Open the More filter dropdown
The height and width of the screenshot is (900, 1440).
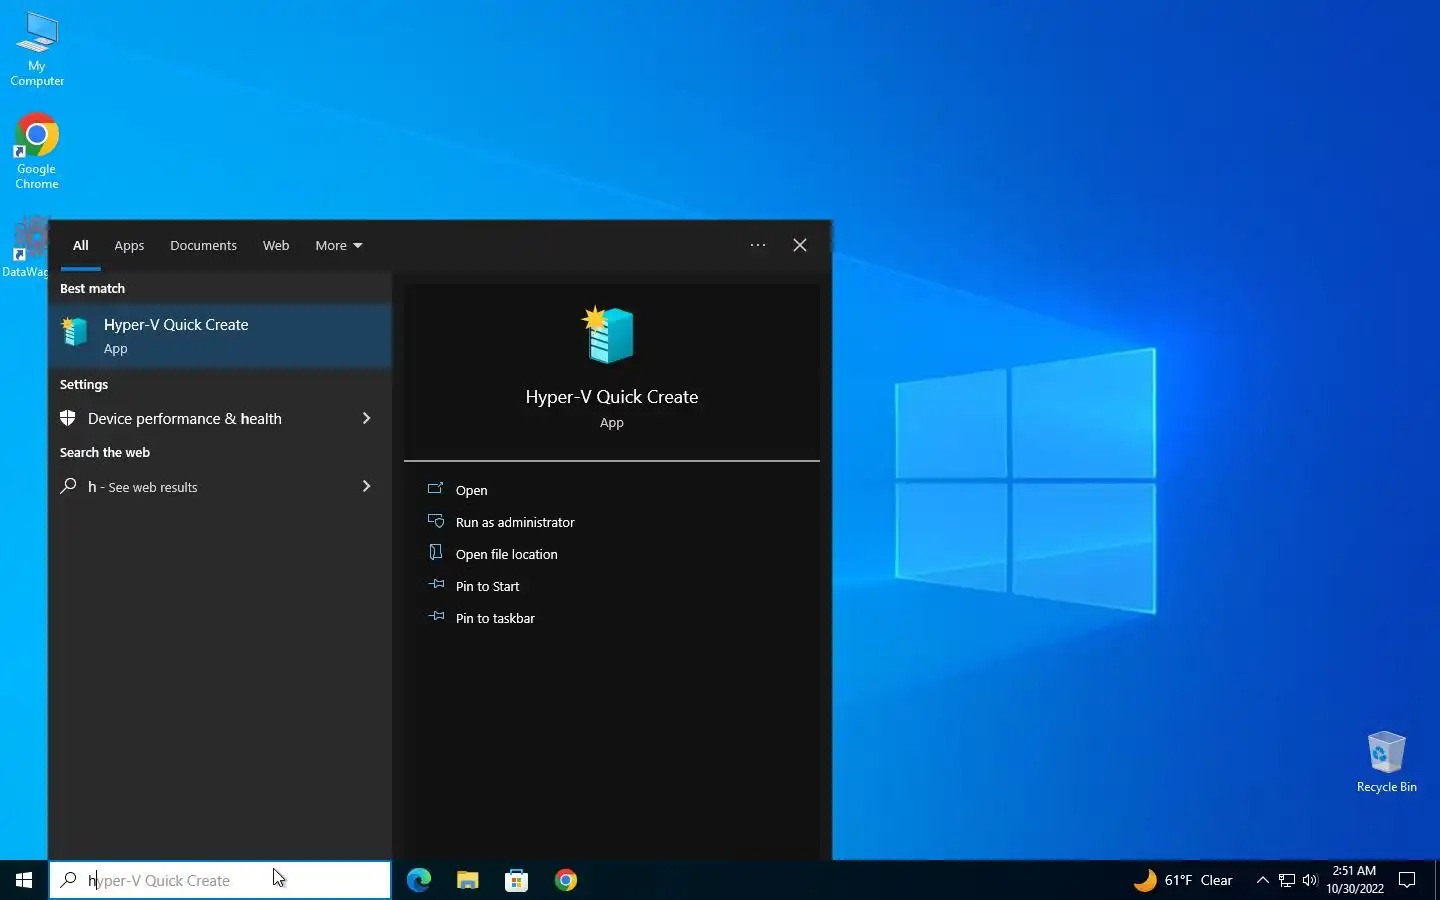[338, 245]
